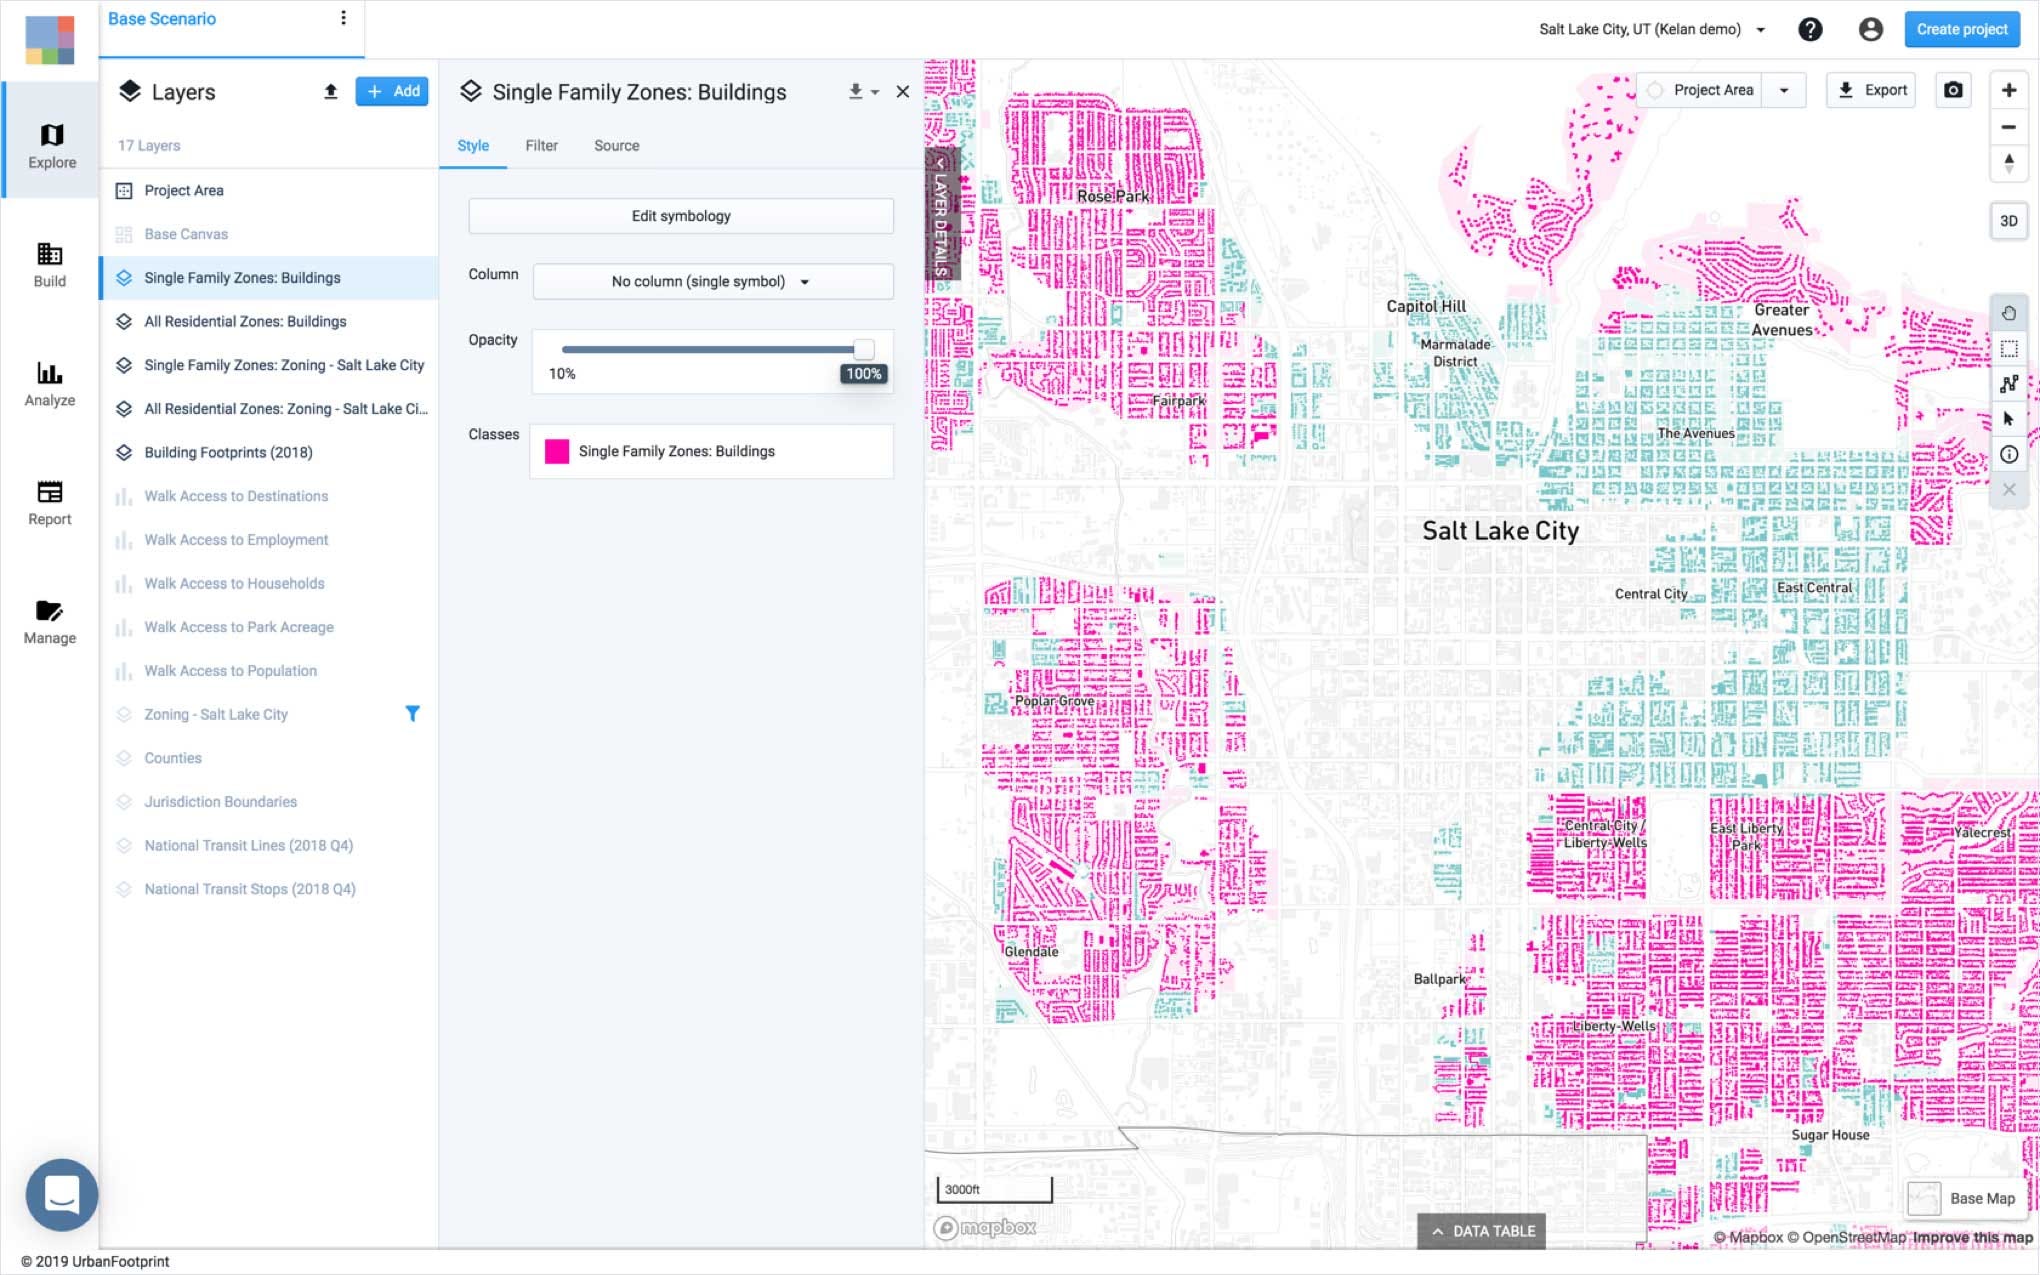The width and height of the screenshot is (2040, 1275).
Task: Open the map inspector info tool
Action: (x=2010, y=454)
